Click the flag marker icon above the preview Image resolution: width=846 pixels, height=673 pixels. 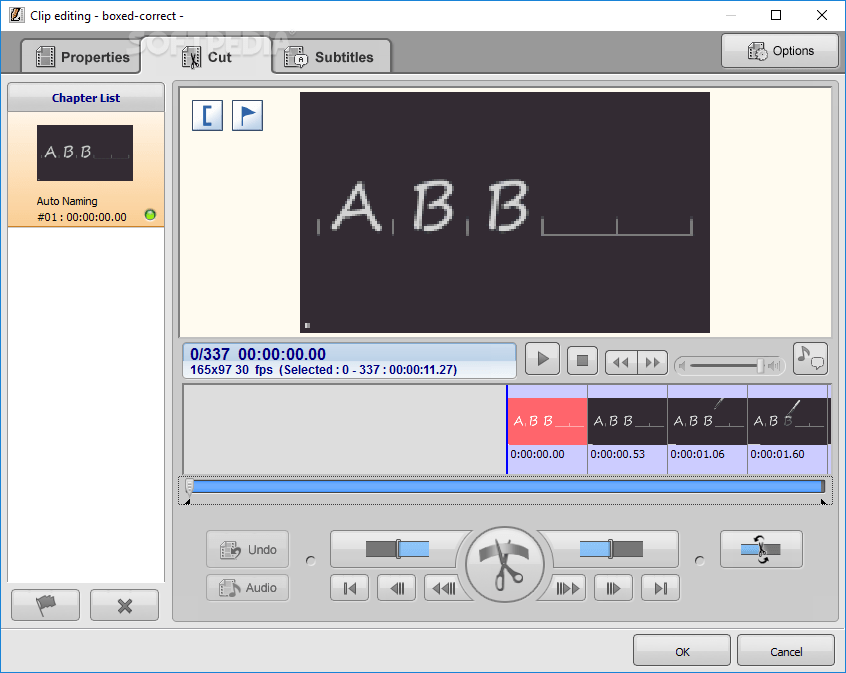click(x=247, y=115)
